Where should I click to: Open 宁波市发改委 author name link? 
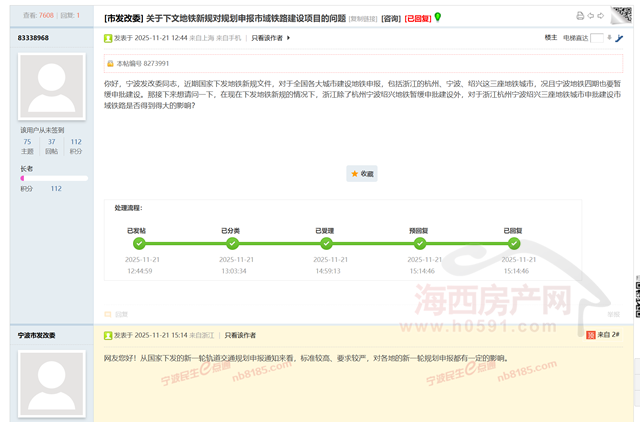40,335
